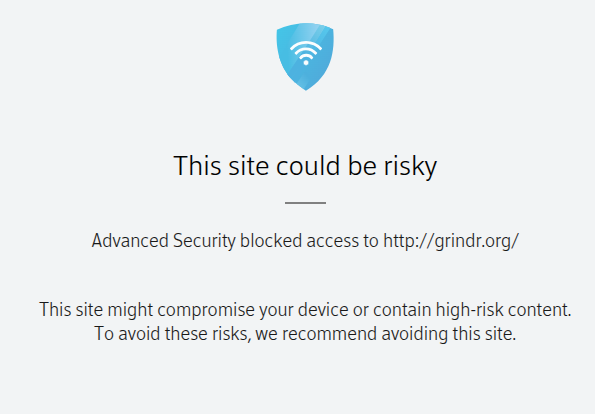The image size is (595, 414).
Task: Click the words "blocked access to"
Action: click(x=309, y=241)
